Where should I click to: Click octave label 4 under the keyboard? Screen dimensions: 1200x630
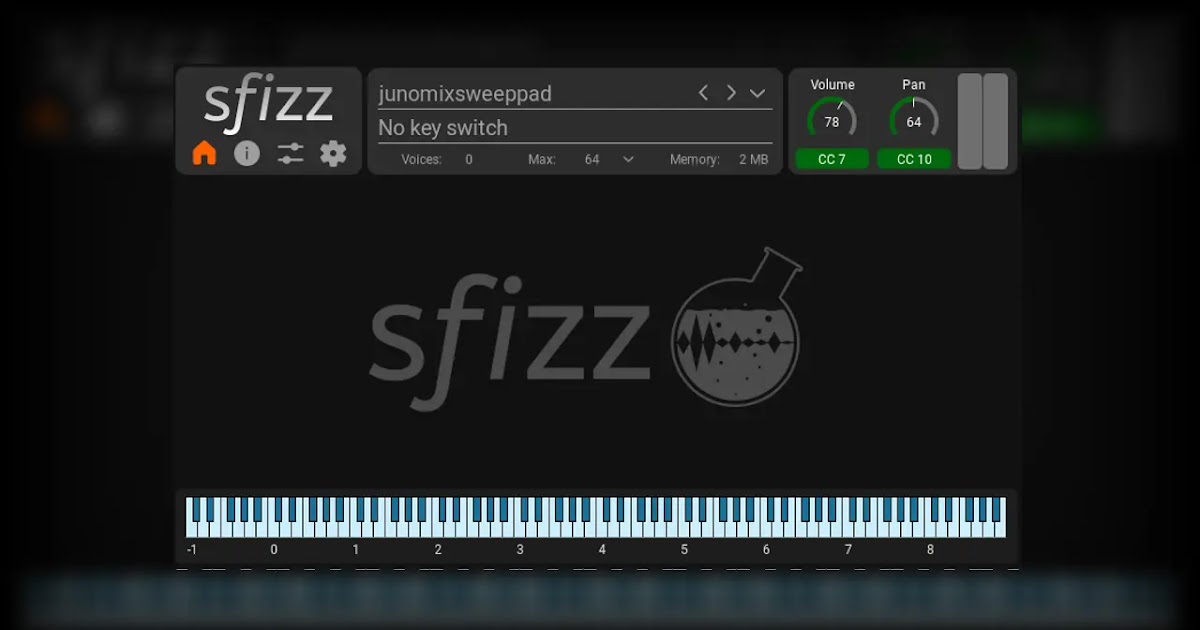point(602,549)
